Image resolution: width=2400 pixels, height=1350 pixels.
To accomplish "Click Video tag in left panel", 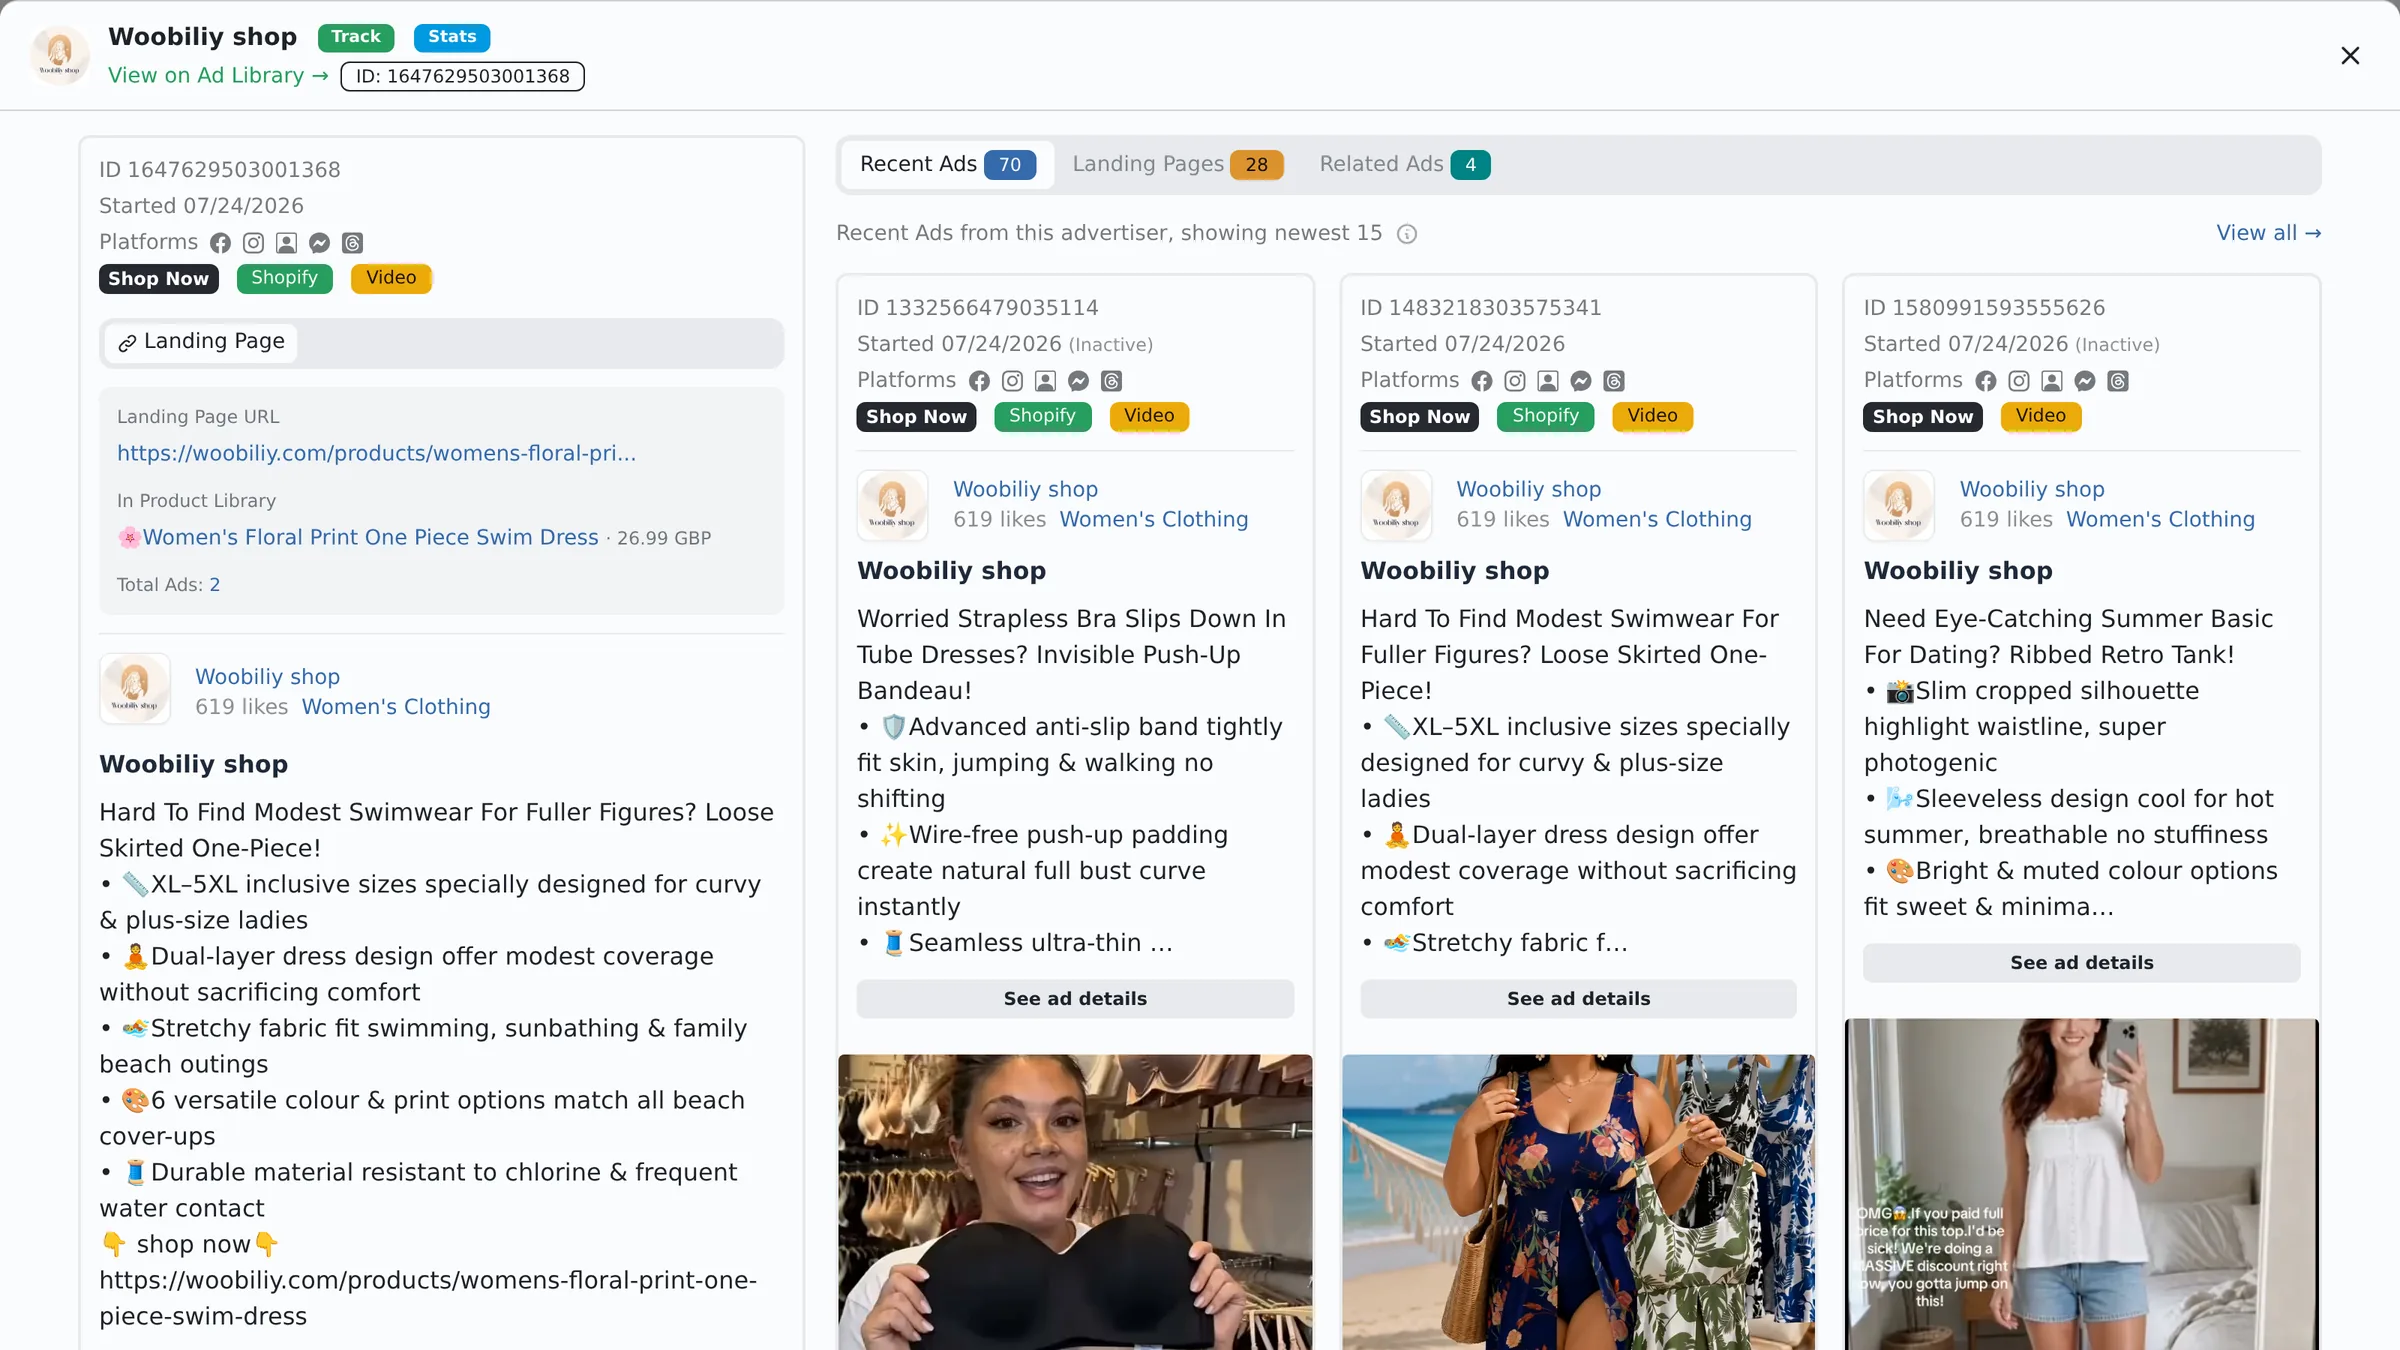I will [x=391, y=278].
